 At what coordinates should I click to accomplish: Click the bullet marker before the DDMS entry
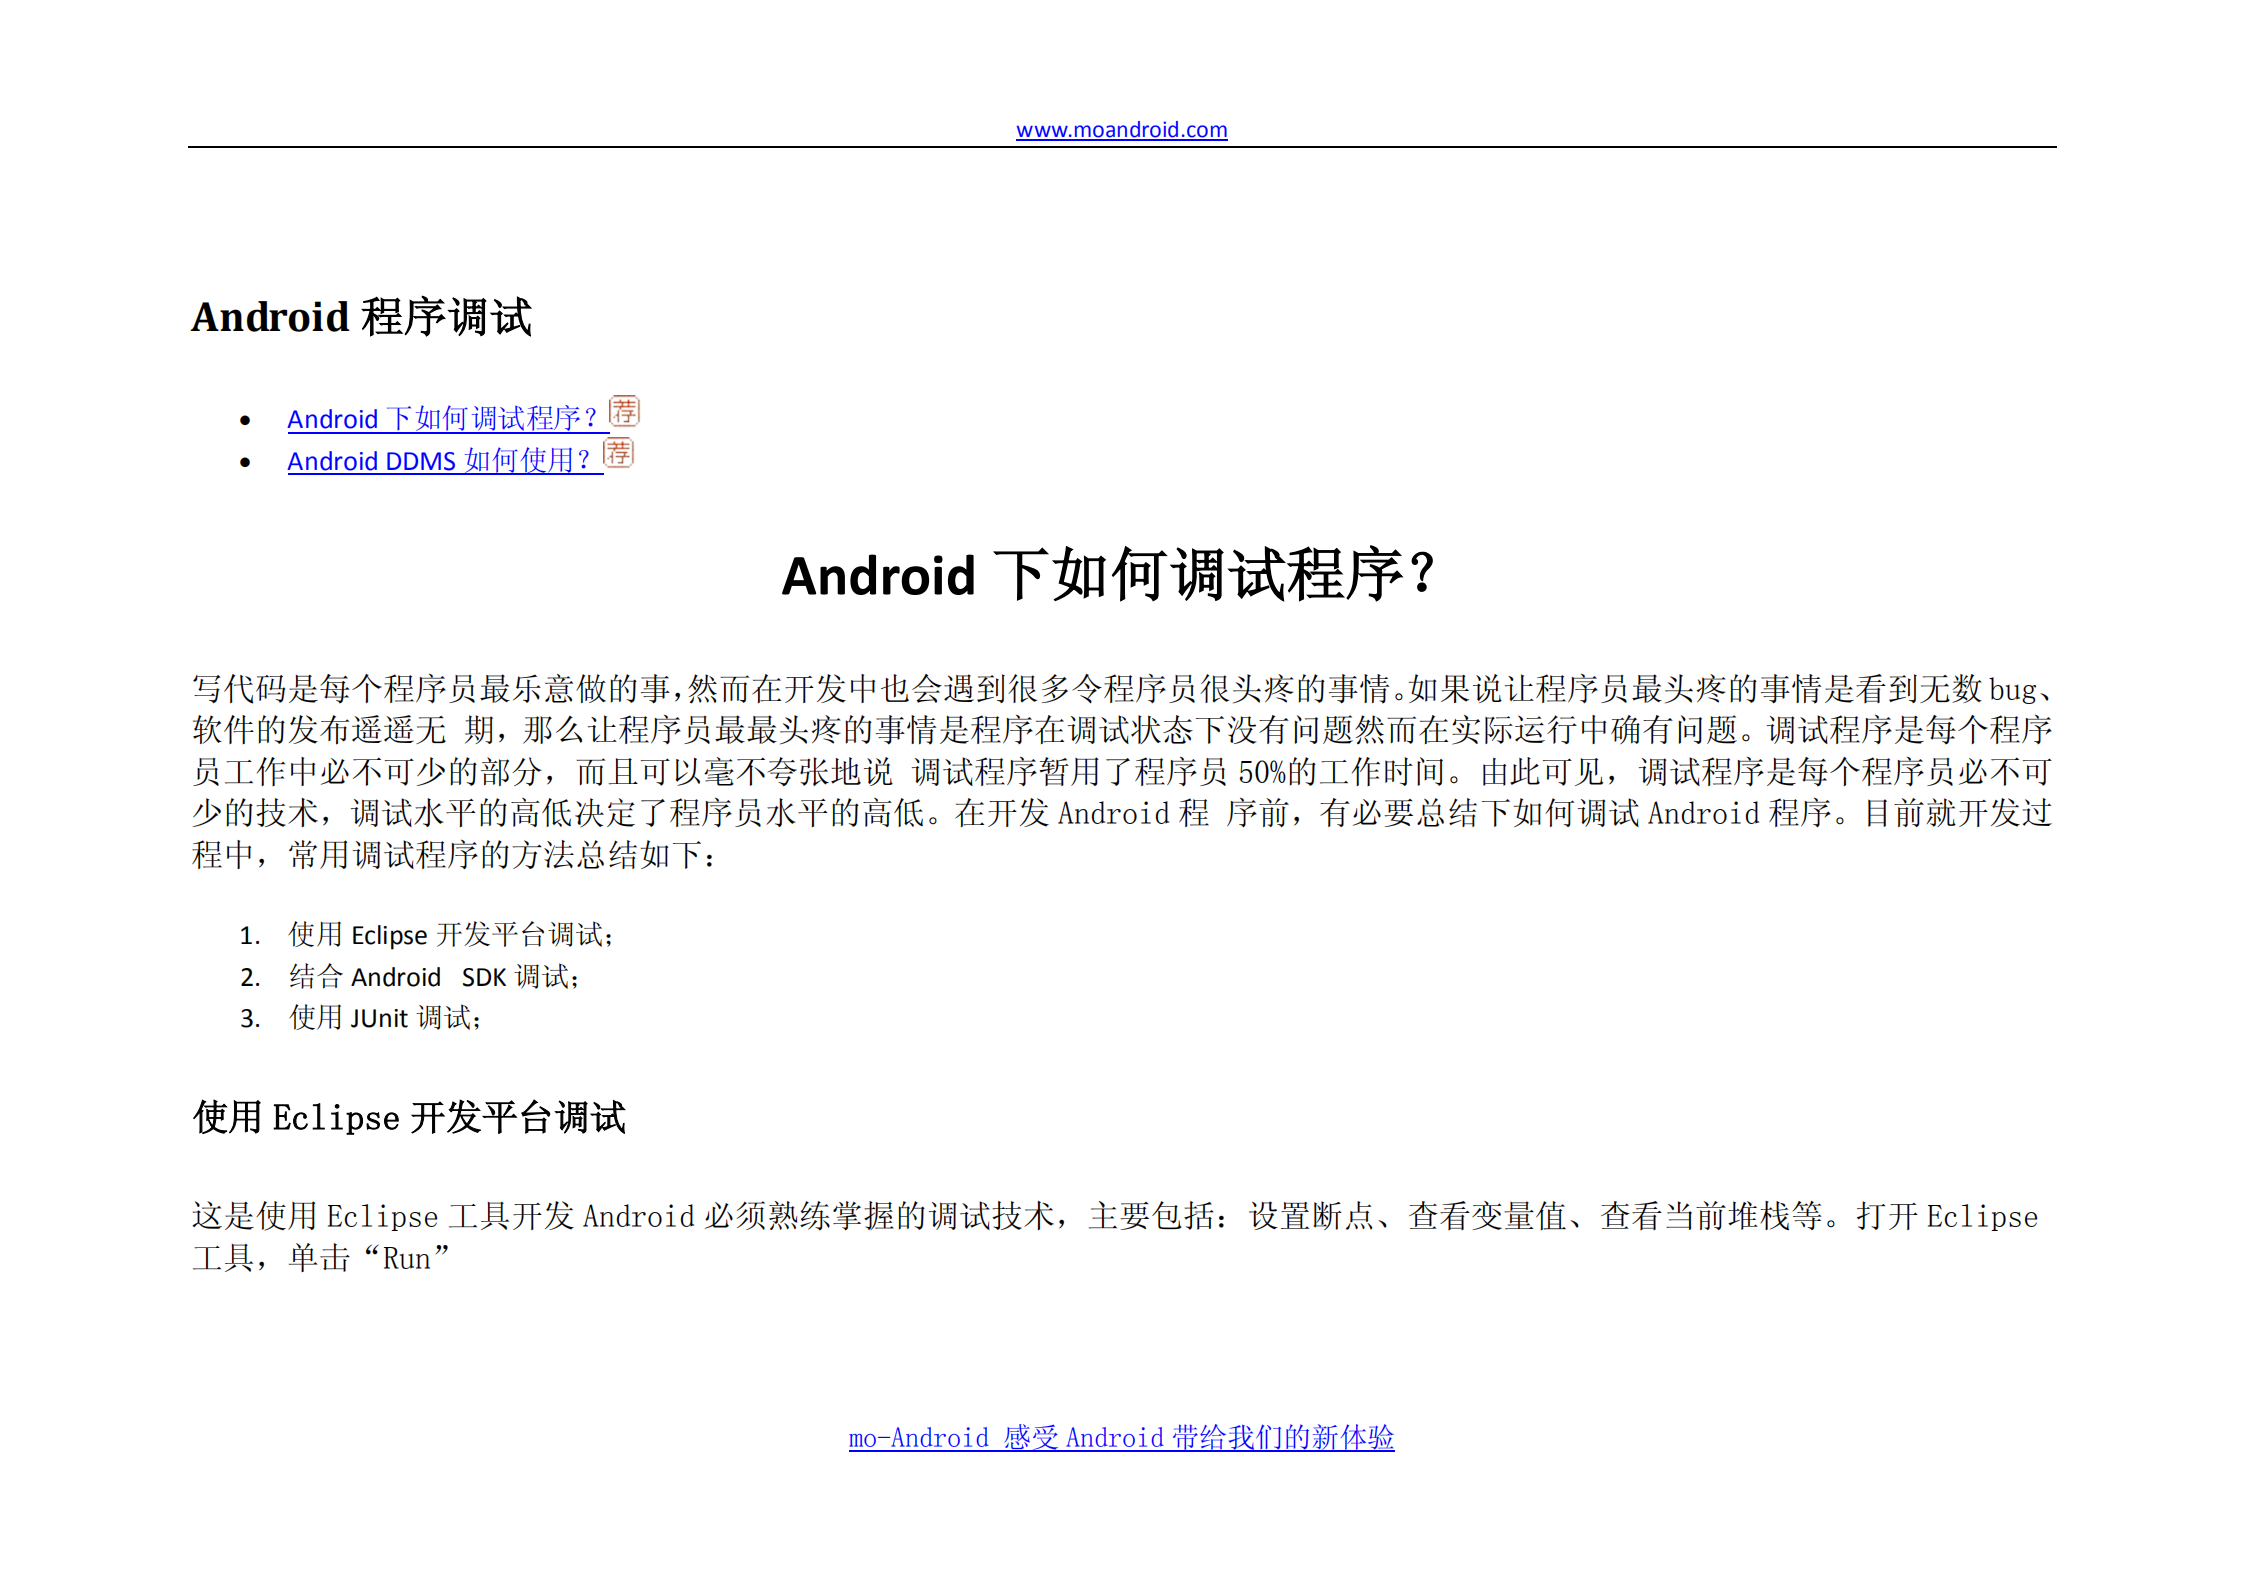[x=246, y=462]
